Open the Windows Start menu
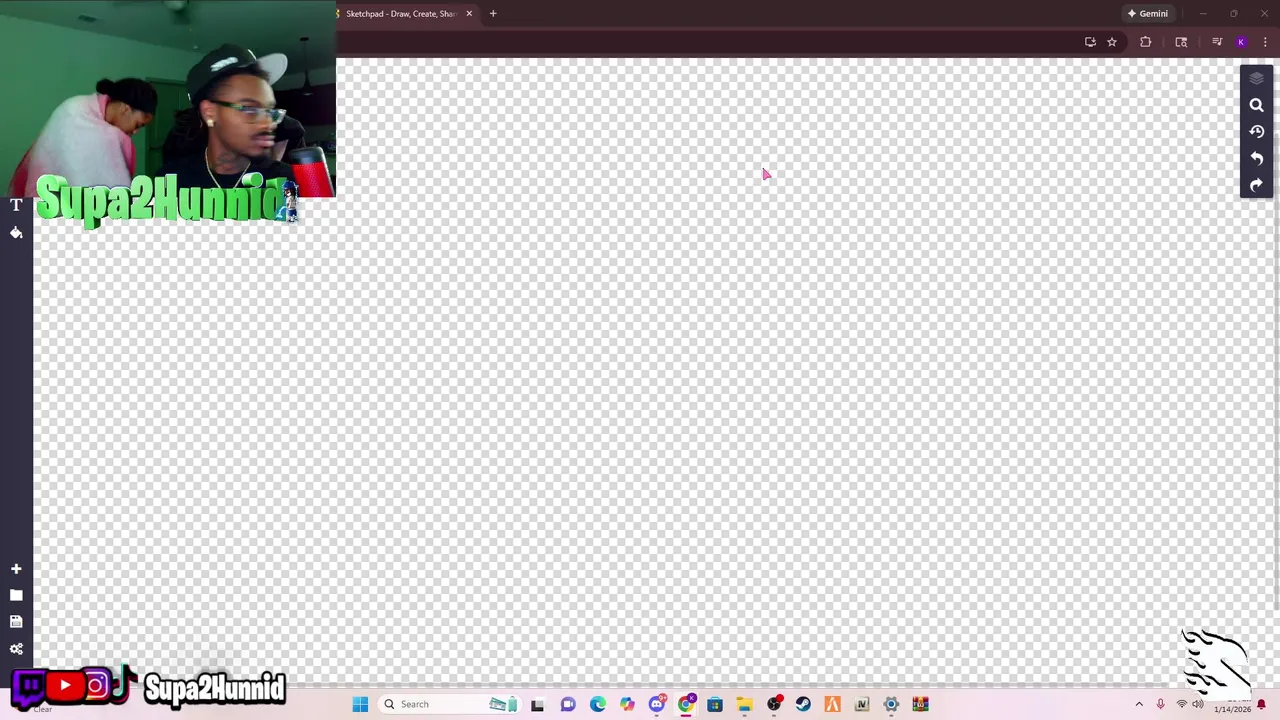 360,704
